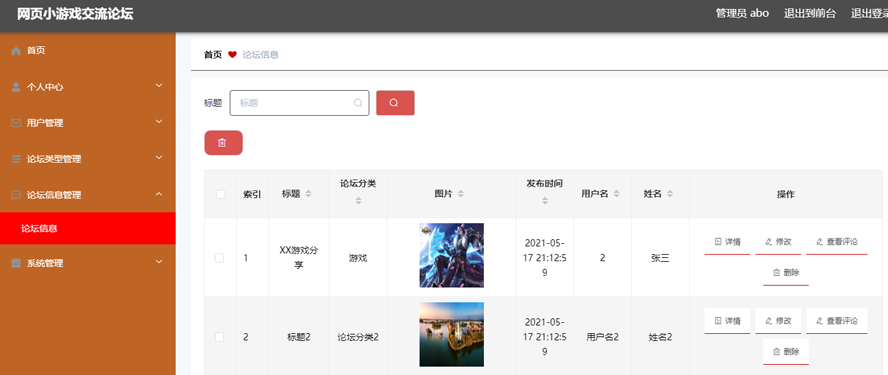Click the home icon beside 首页 in sidebar
888x375 pixels.
click(16, 51)
